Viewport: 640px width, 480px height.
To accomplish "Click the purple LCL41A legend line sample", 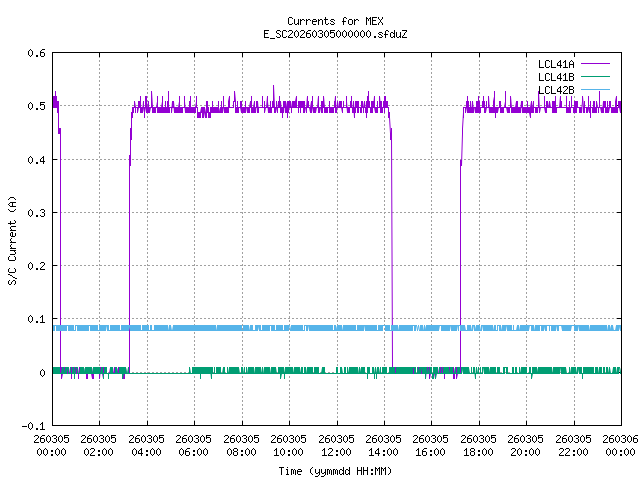I will point(593,64).
